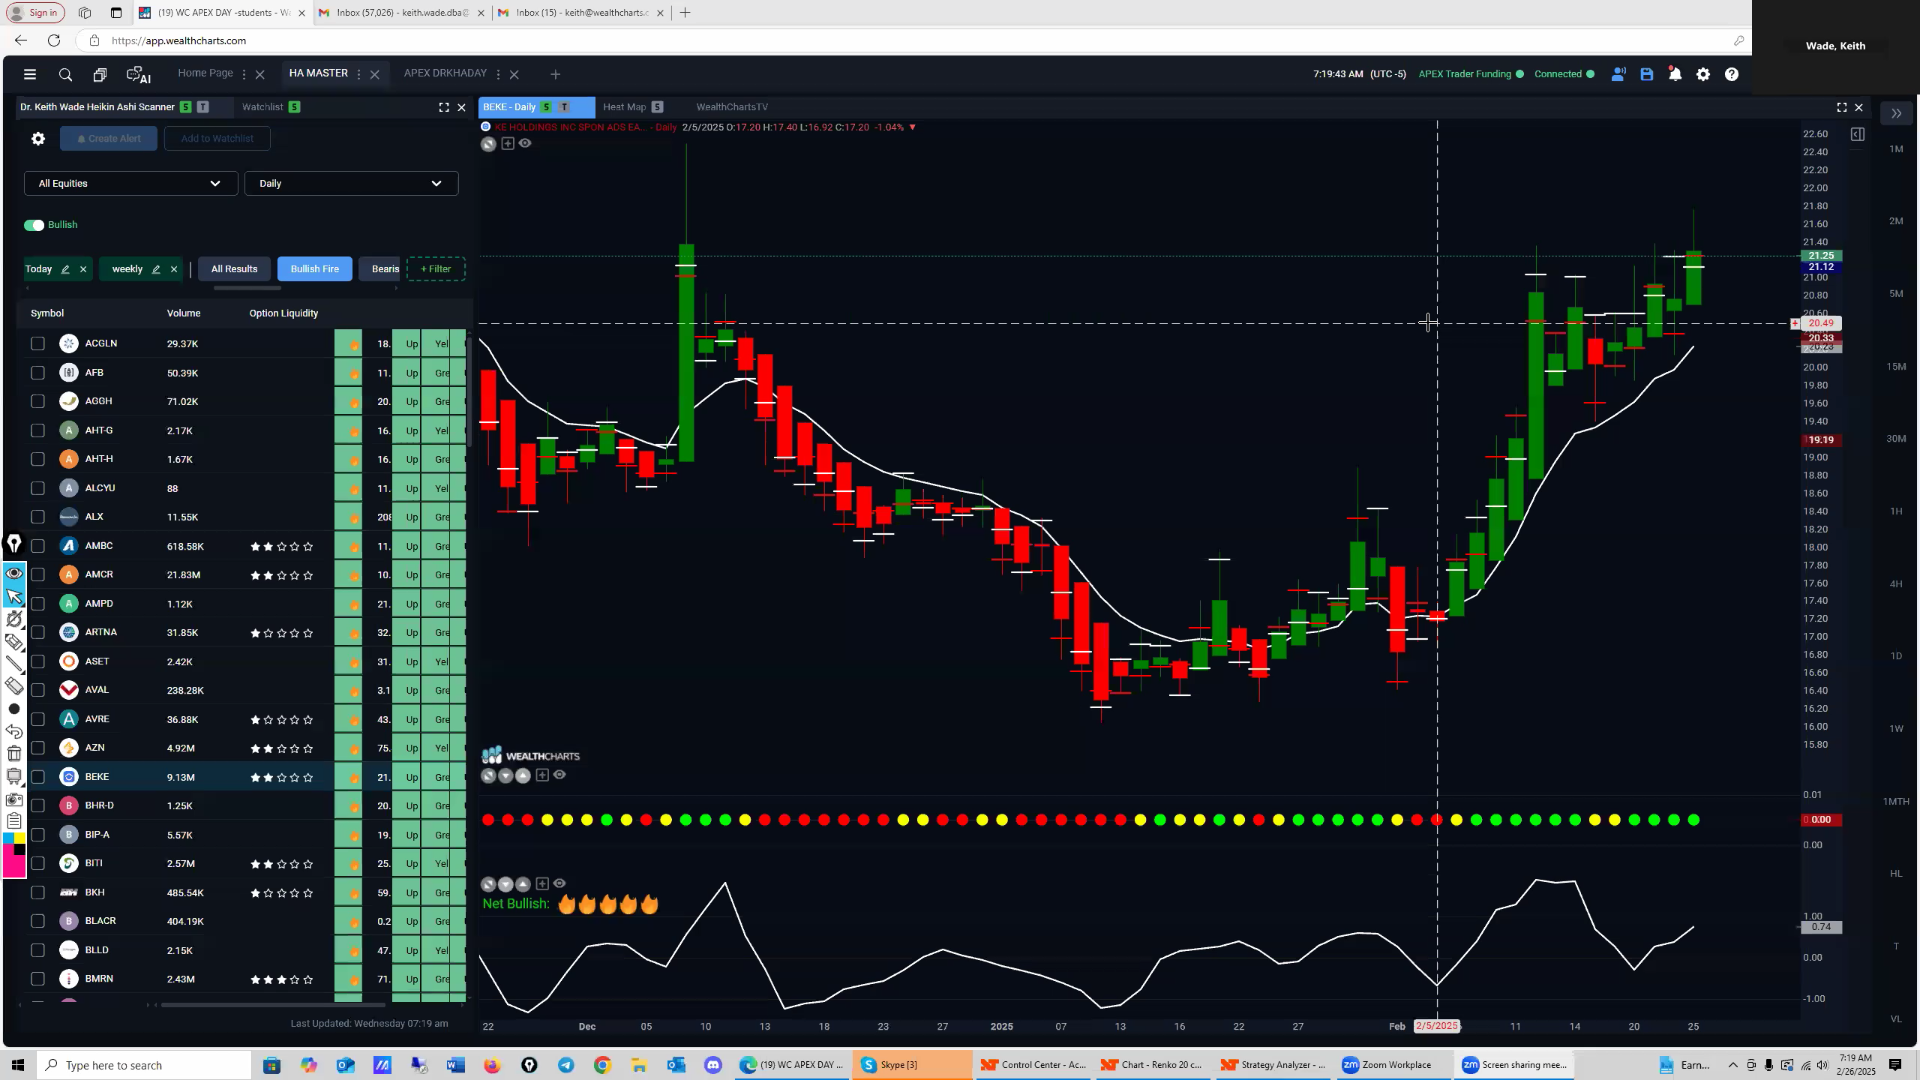Image resolution: width=1920 pixels, height=1080 pixels.
Task: Switch to the Home Page tab
Action: coord(205,73)
